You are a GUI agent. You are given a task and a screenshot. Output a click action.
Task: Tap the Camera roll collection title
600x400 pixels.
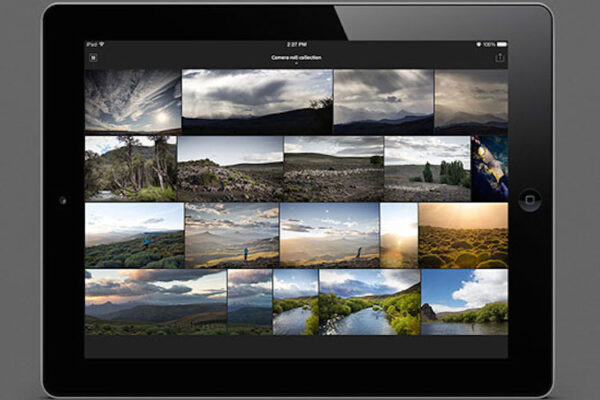pyautogui.click(x=295, y=57)
